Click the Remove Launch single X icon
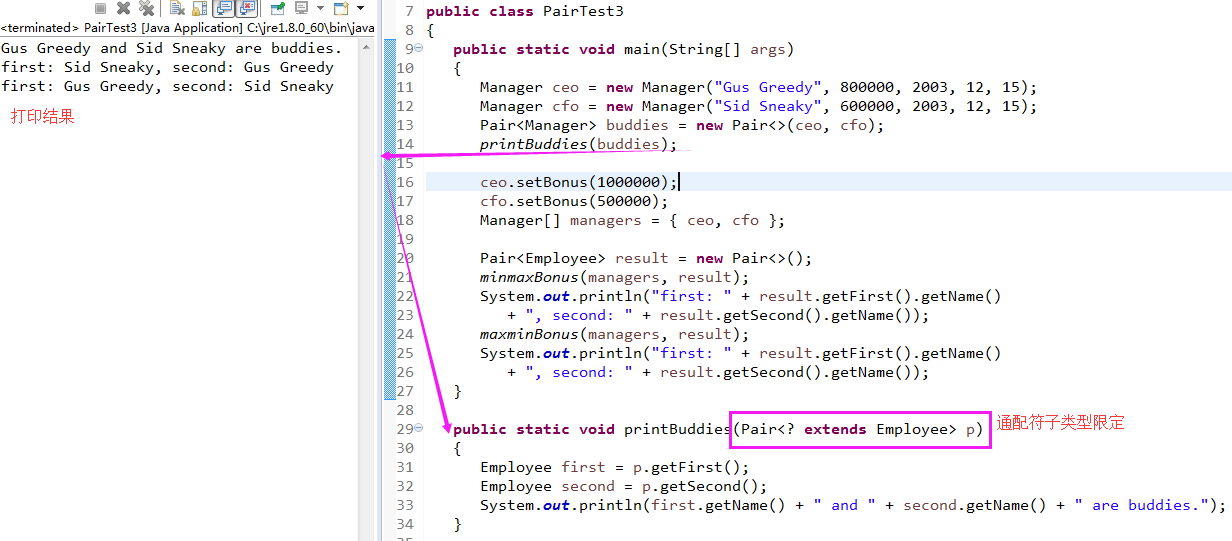Screen dimensions: 1232x541 (123, 8)
